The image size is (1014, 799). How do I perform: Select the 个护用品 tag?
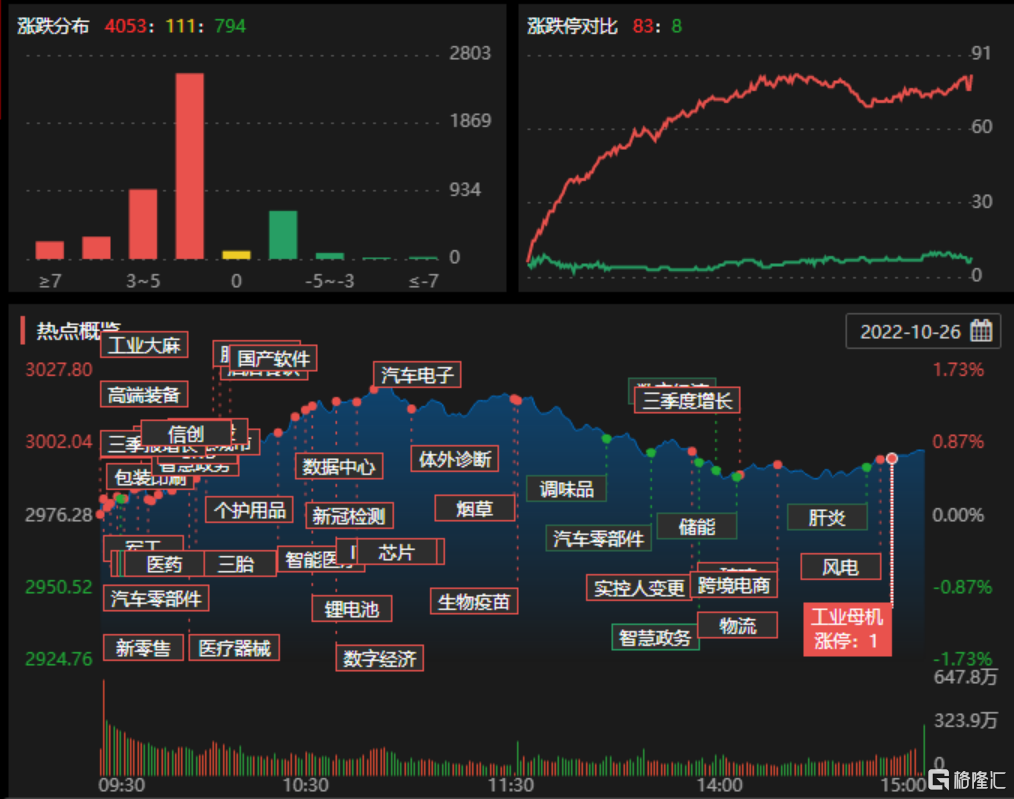pyautogui.click(x=250, y=510)
